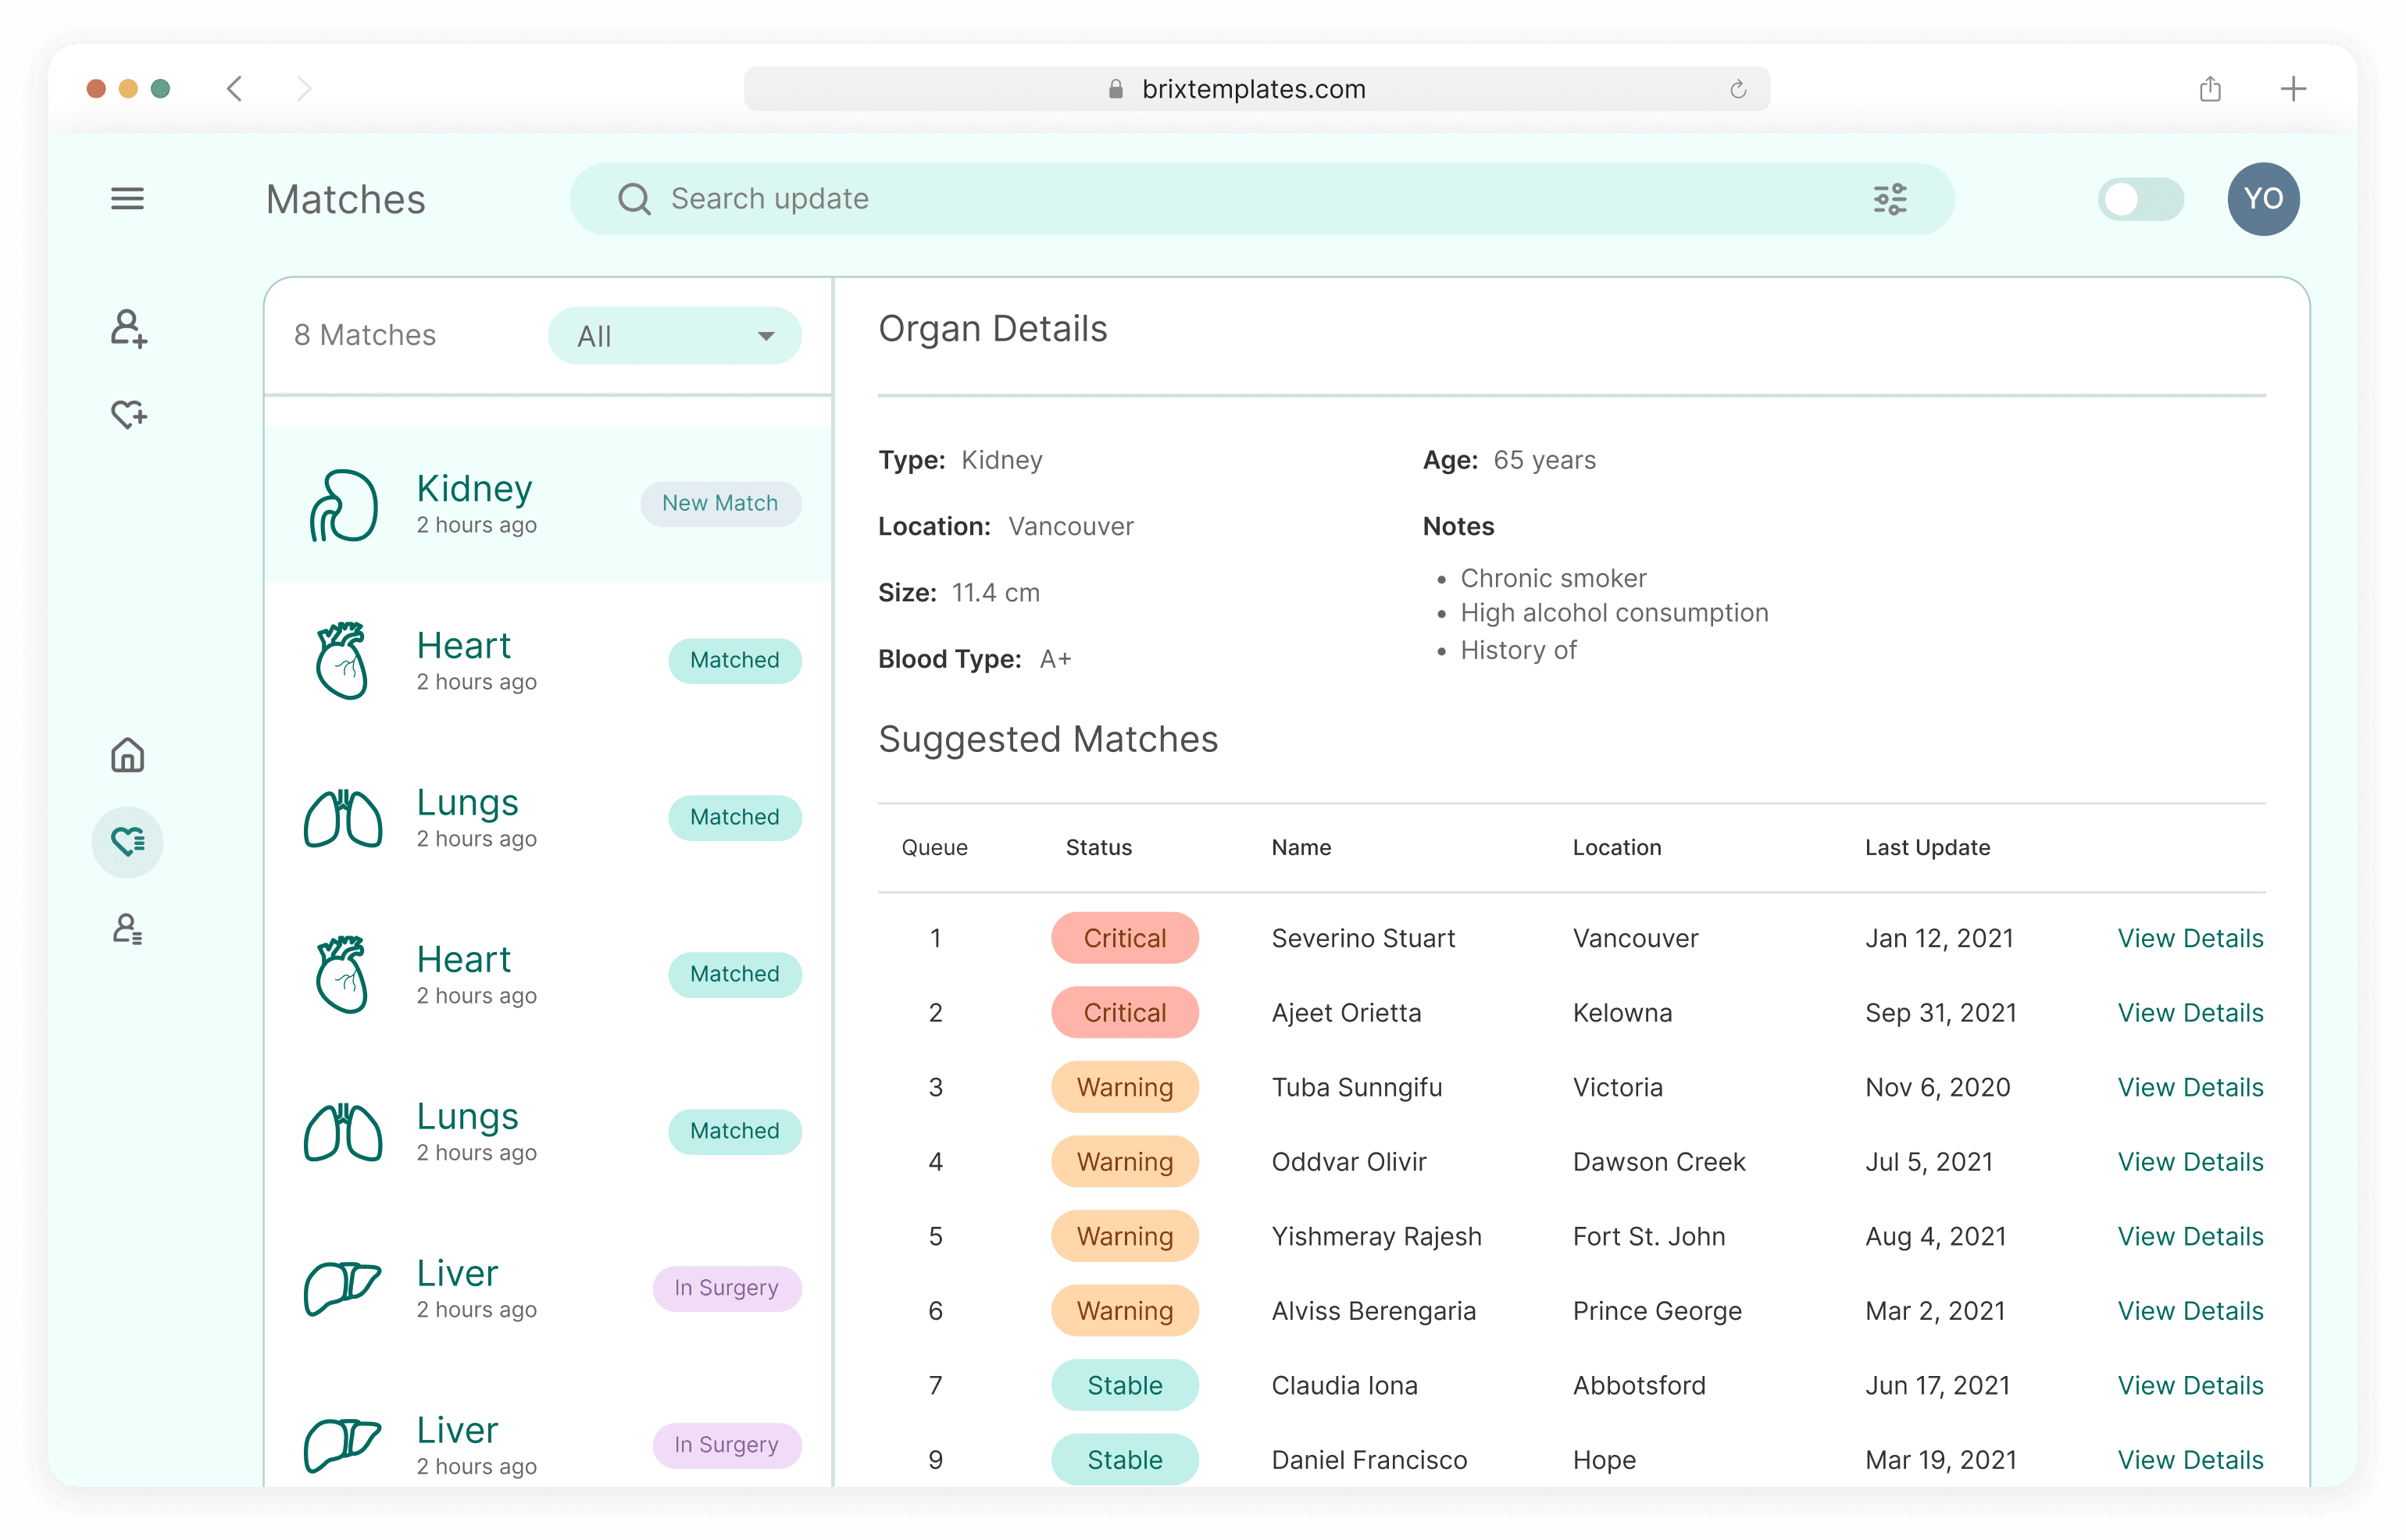Click the browser share icon
2406x1540 pixels.
(x=2210, y=89)
